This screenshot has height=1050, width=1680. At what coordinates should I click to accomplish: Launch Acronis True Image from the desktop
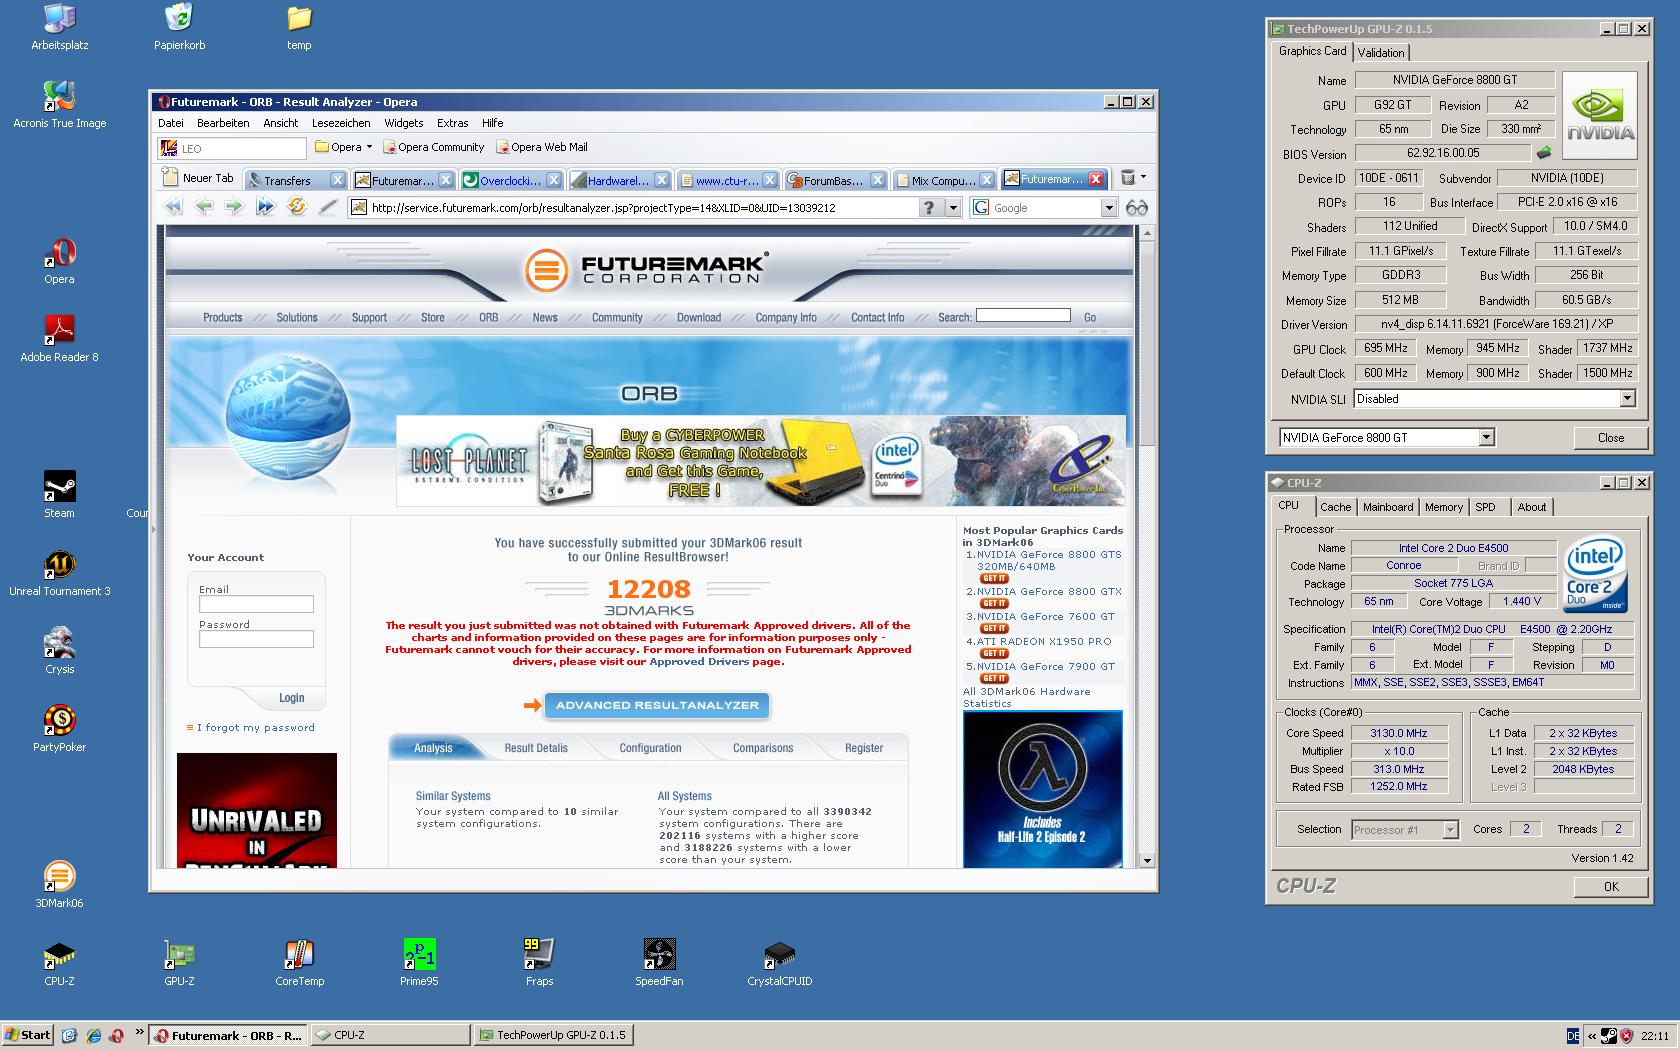[60, 105]
